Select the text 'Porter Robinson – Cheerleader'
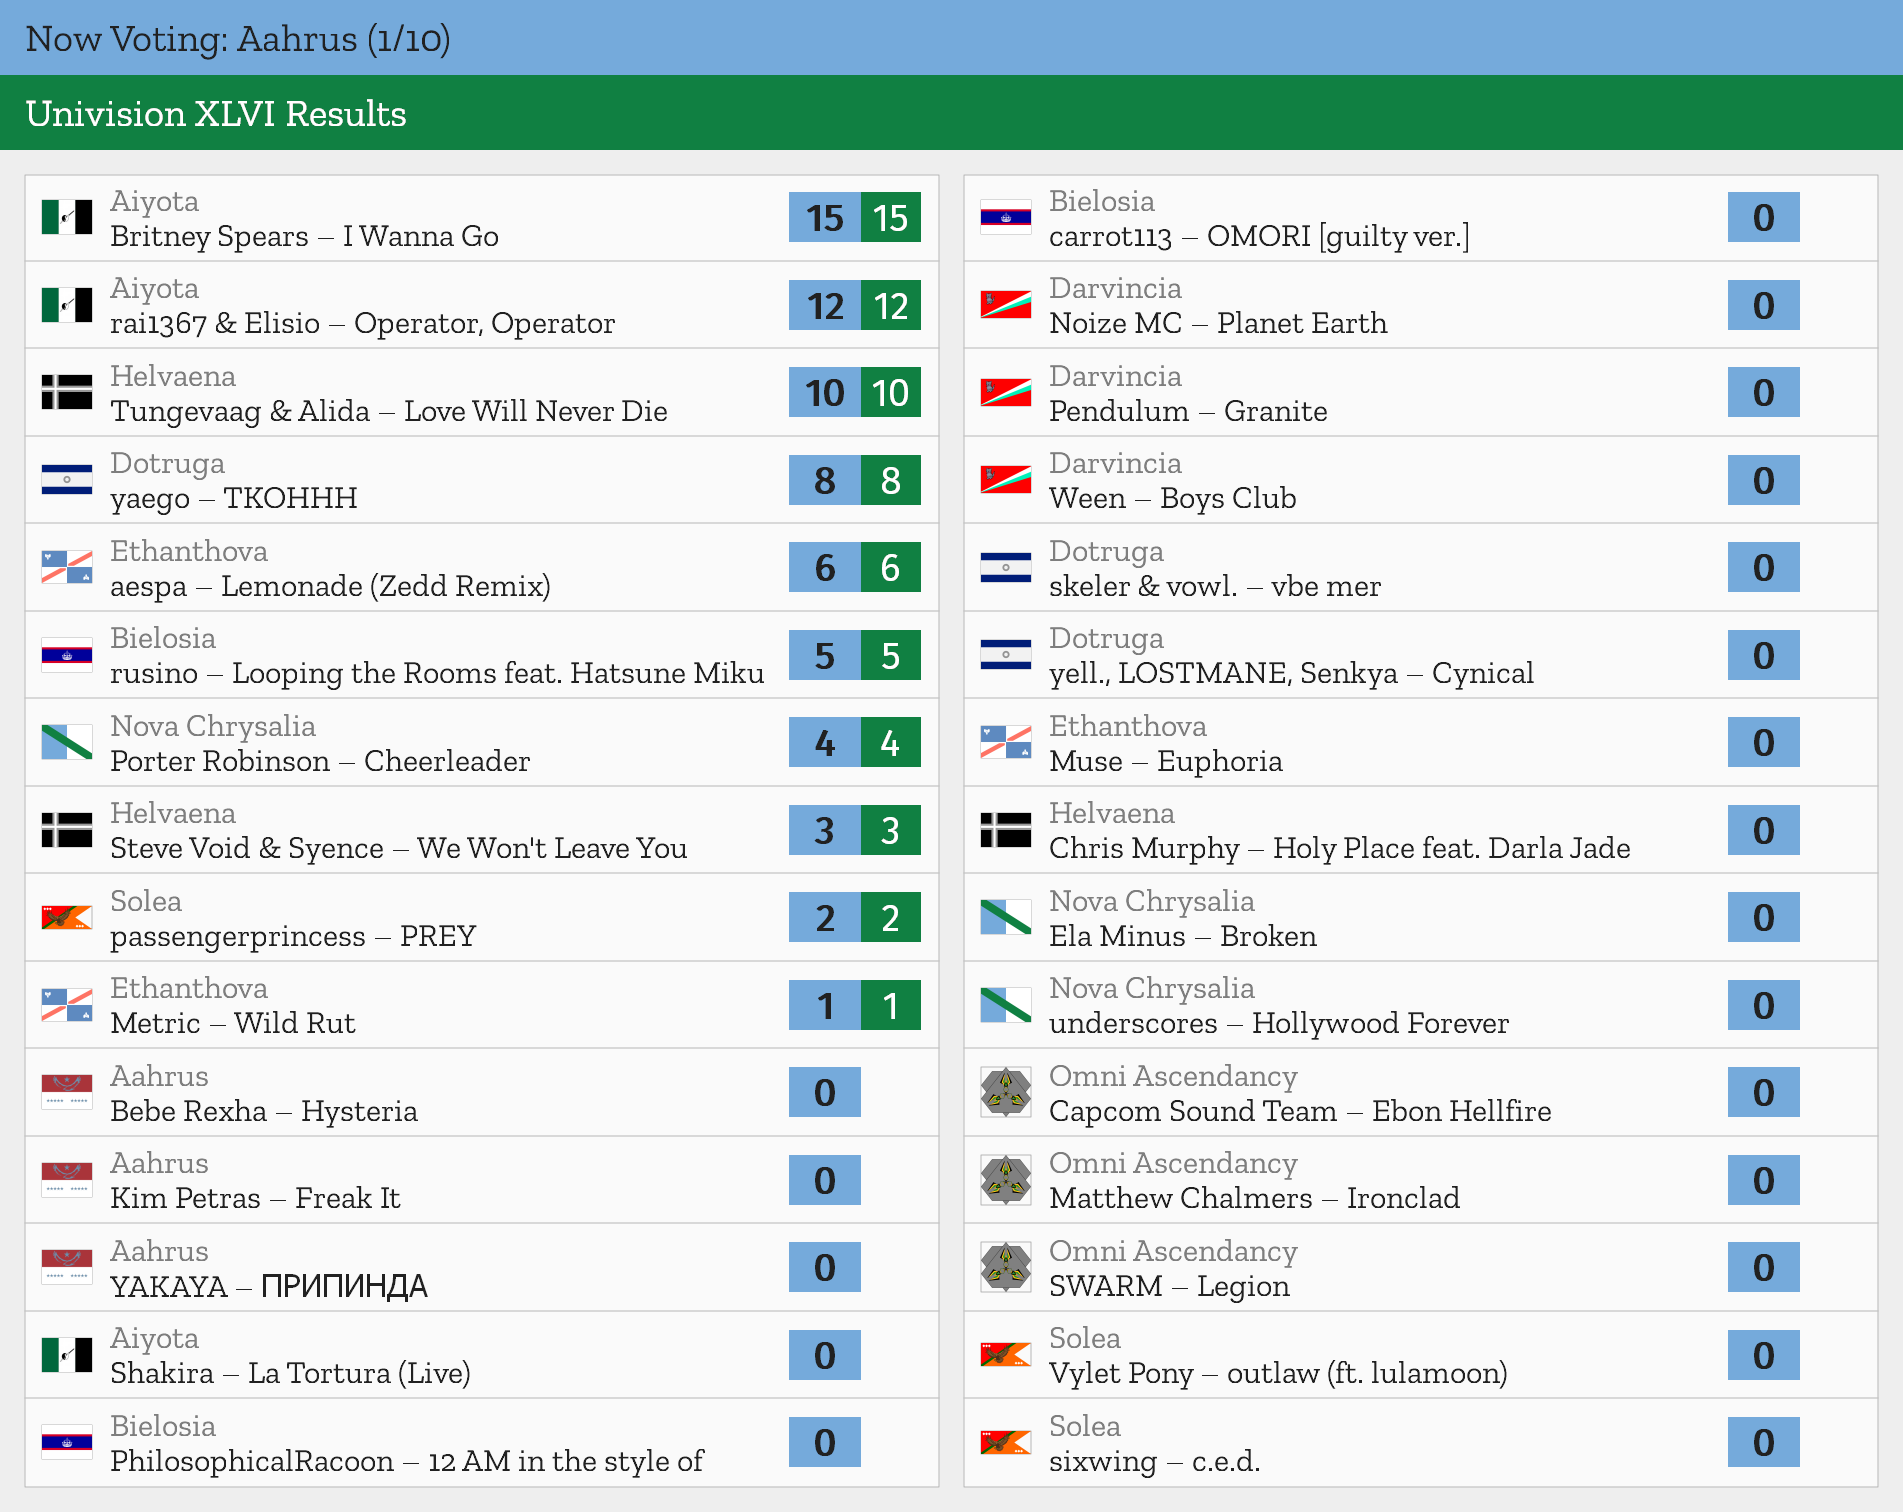 click(320, 761)
